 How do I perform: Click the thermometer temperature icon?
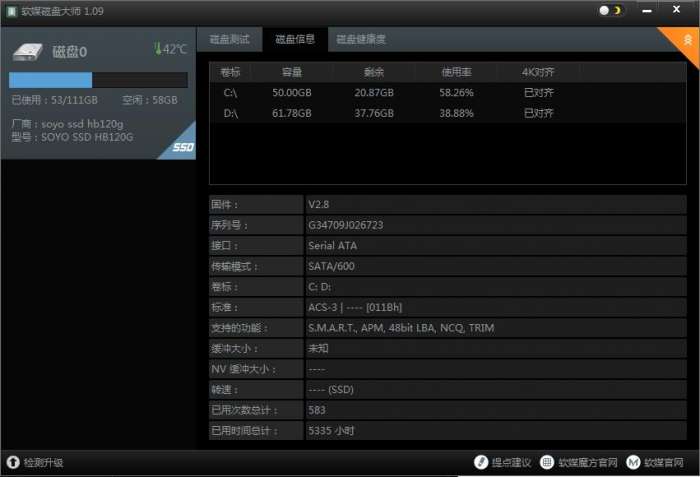point(158,48)
